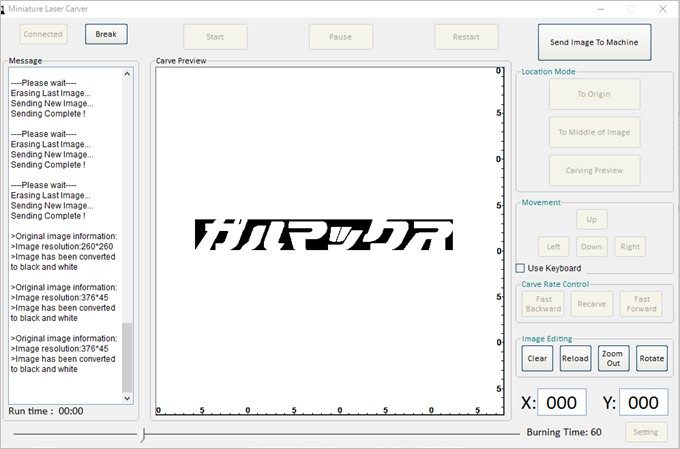The width and height of the screenshot is (680, 449).
Task: Click To Middle of Image button
Action: tap(595, 132)
